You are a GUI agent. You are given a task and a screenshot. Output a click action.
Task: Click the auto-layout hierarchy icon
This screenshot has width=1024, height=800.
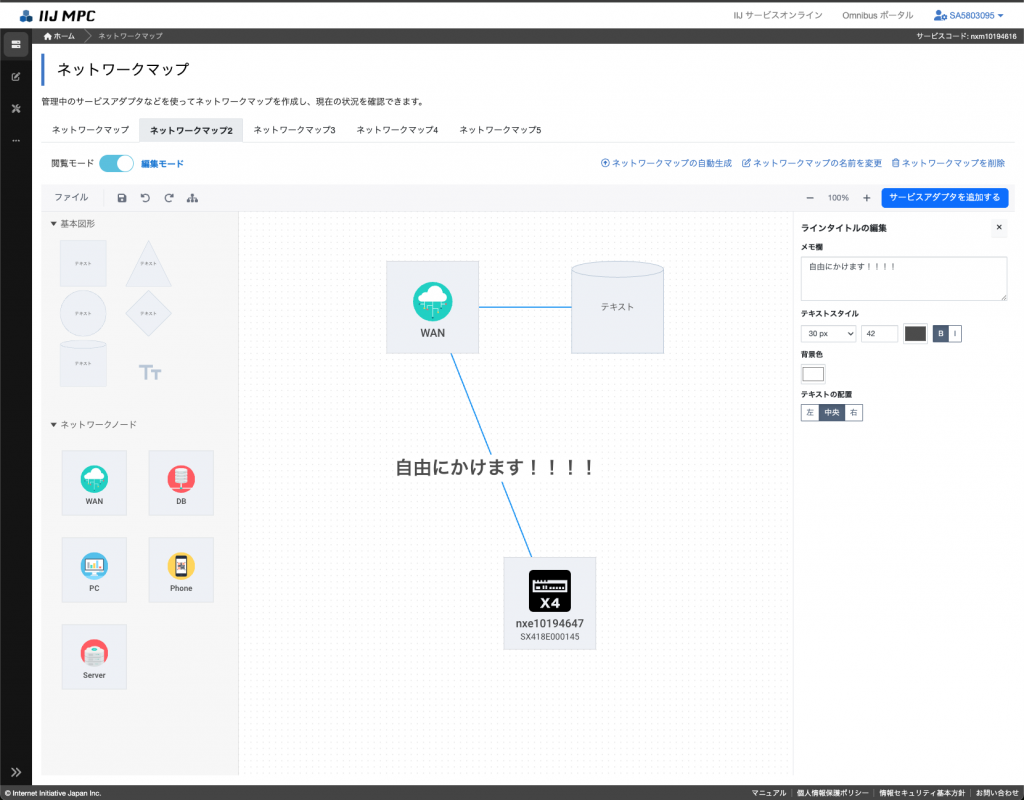[x=193, y=198]
